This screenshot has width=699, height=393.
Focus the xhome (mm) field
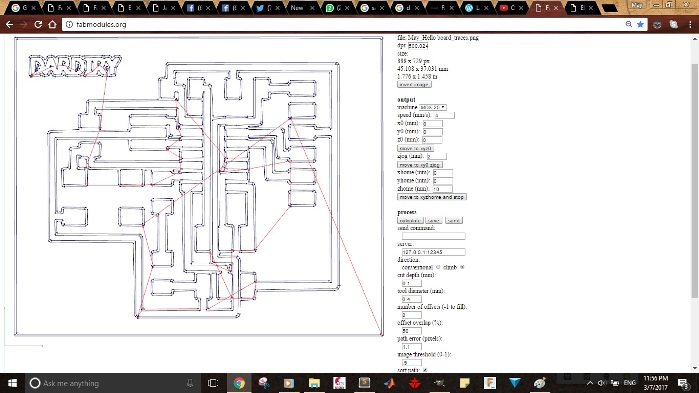[x=443, y=172]
